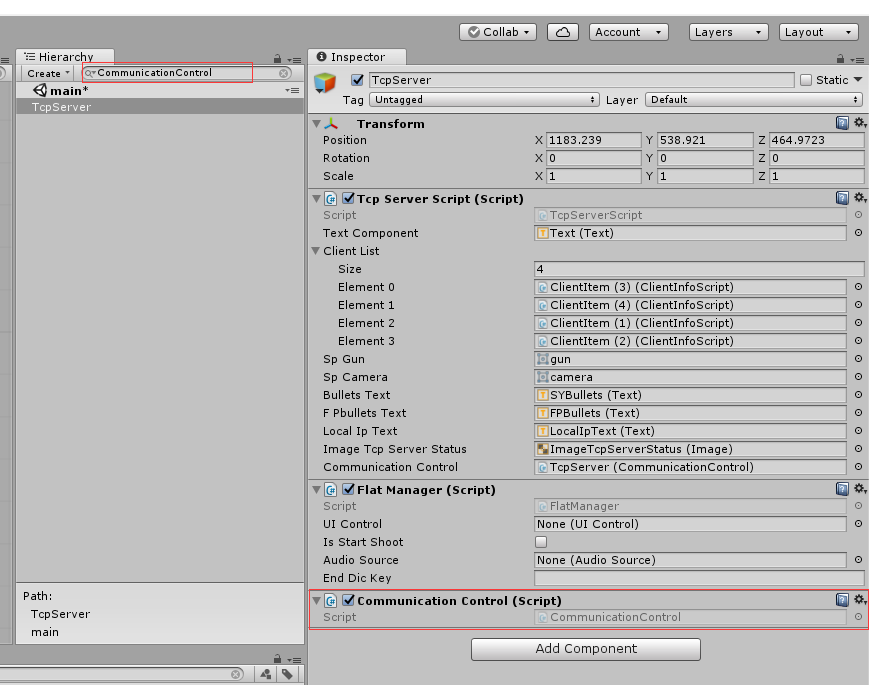The image size is (869, 685).
Task: Open object picker for Element 2
Action: point(858,323)
